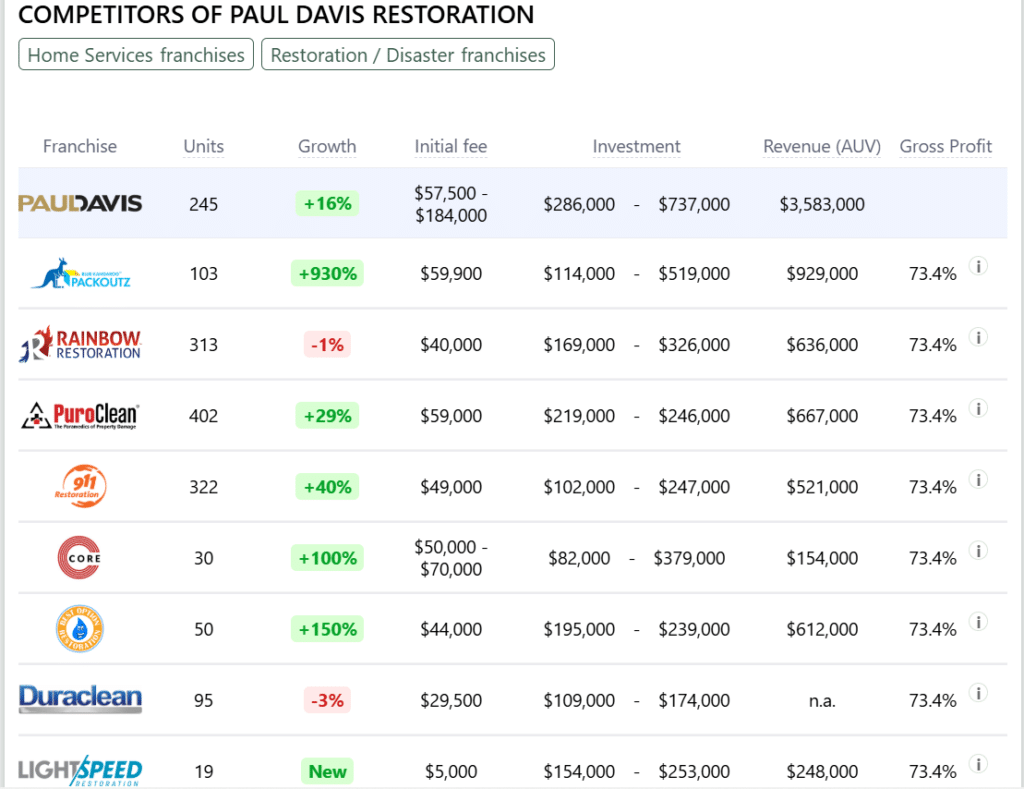Viewport: 1024px width, 789px height.
Task: Open the Duraclean franchise logo
Action: click(x=80, y=699)
